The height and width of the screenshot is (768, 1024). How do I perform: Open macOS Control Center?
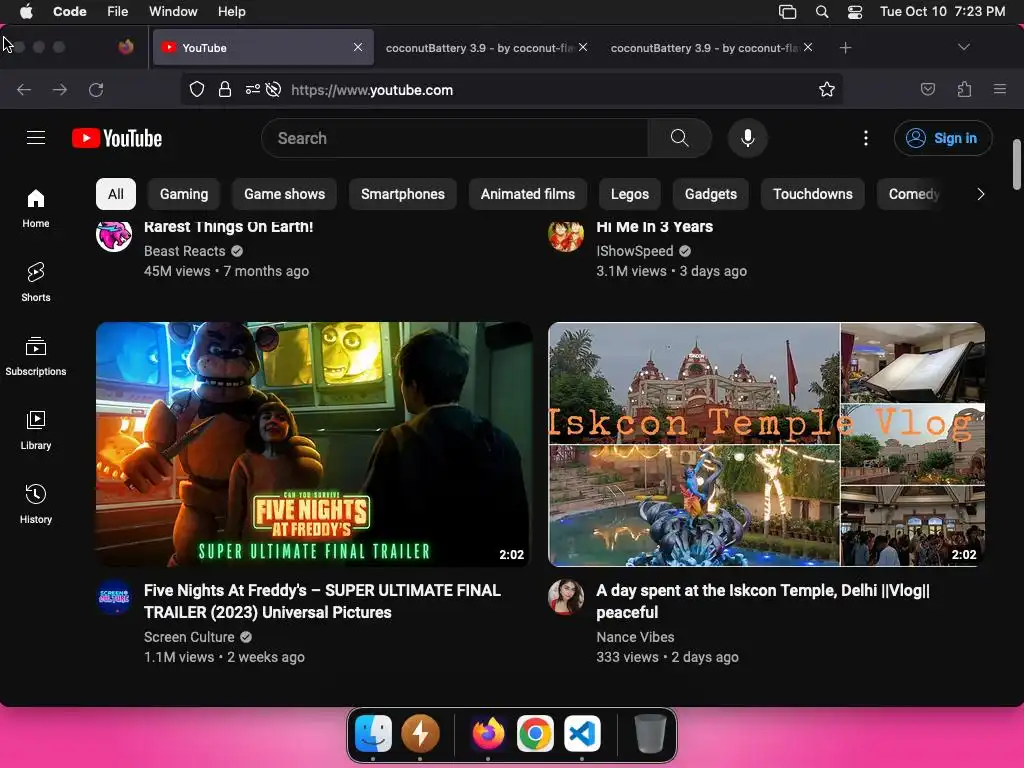[855, 12]
